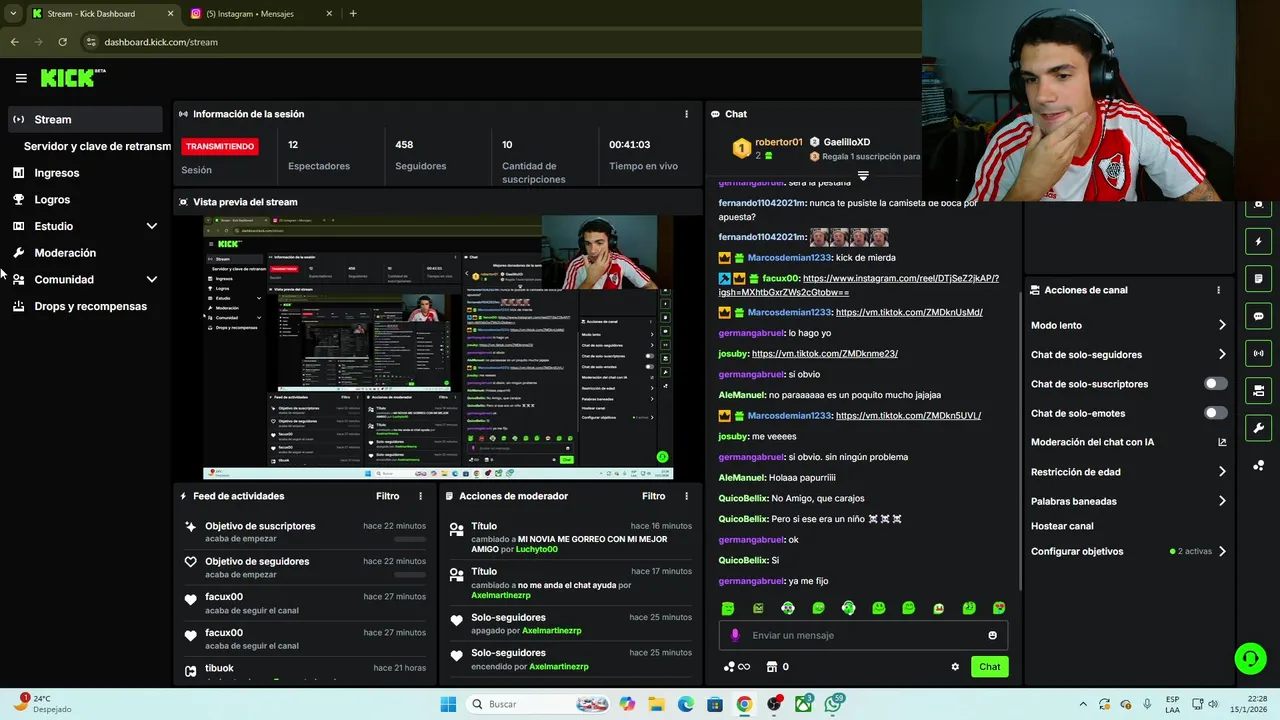Screen dimensions: 1280x720
Task: Open the wrench widget in the right sidebar
Action: tap(1258, 428)
